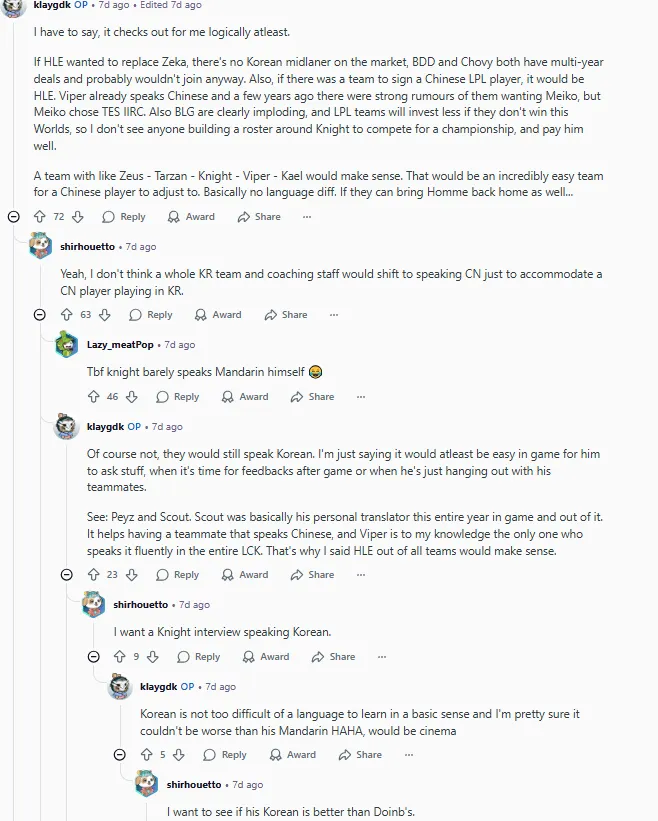Screen dimensions: 658x821
Task: Collapse the 9-point comment thread
Action: pyautogui.click(x=94, y=657)
